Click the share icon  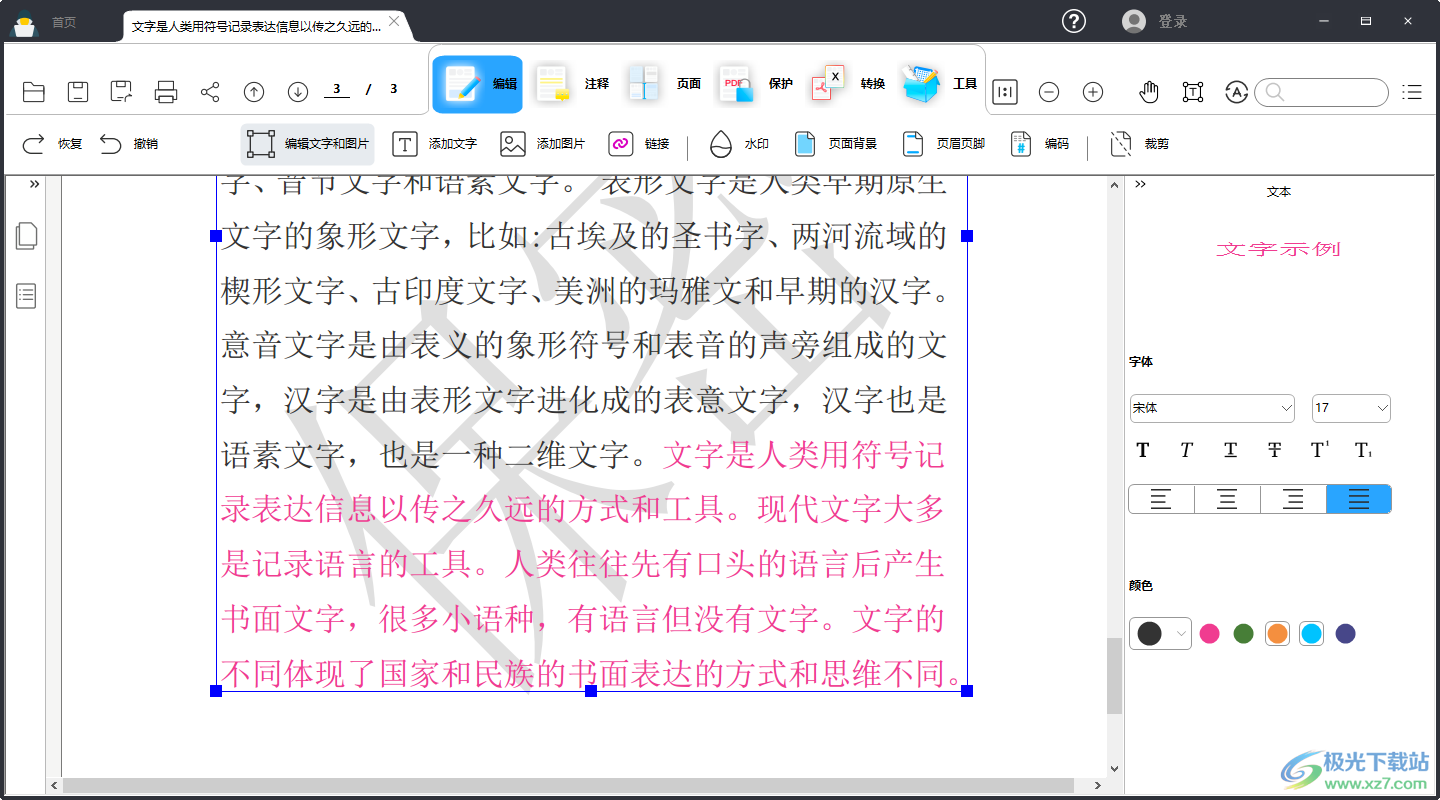pos(210,92)
